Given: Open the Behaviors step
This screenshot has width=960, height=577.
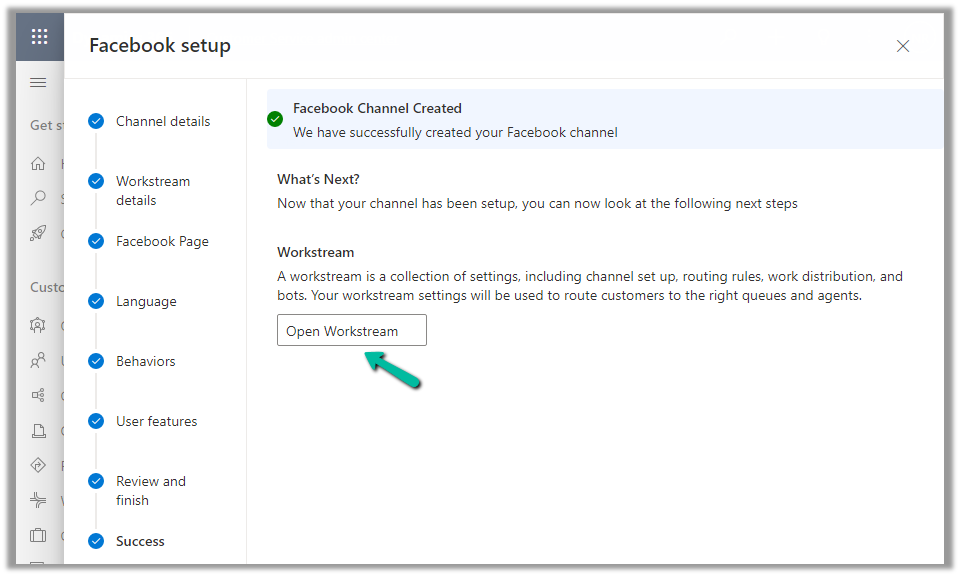Looking at the screenshot, I should click(x=145, y=361).
